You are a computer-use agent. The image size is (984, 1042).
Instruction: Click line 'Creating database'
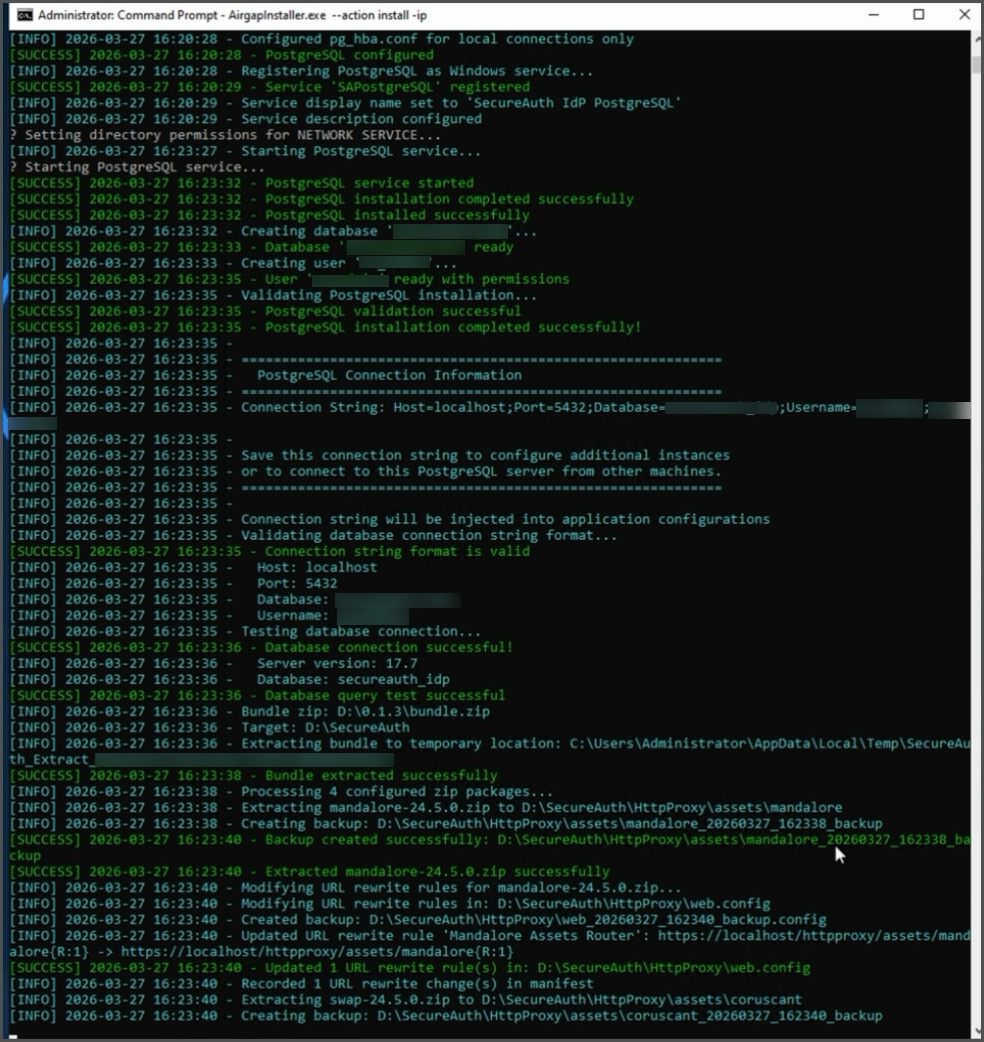tap(273, 231)
